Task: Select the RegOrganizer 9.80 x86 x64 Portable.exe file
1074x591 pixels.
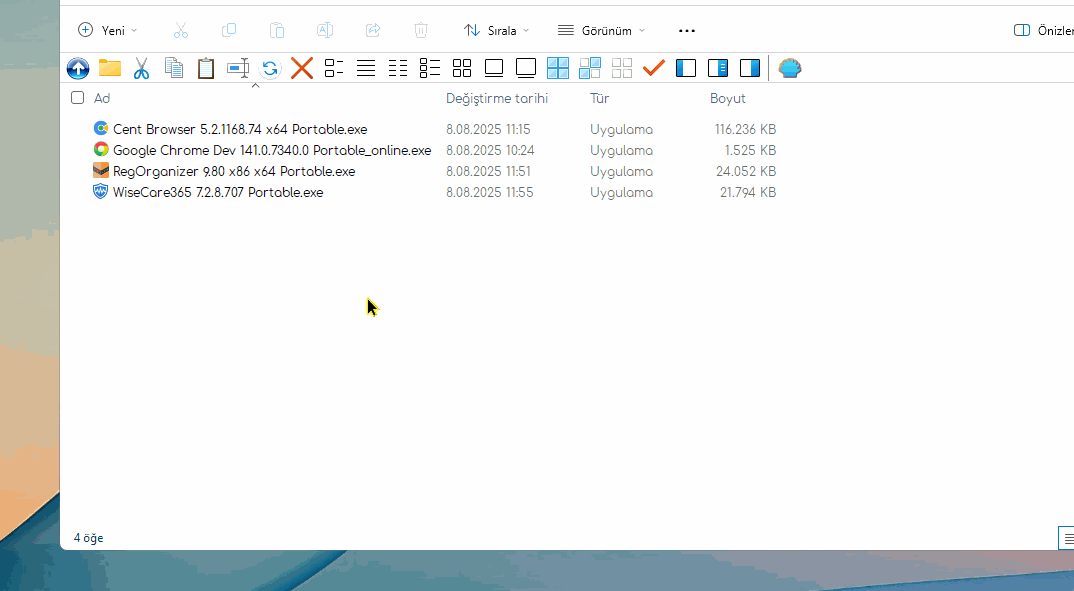Action: tap(234, 171)
